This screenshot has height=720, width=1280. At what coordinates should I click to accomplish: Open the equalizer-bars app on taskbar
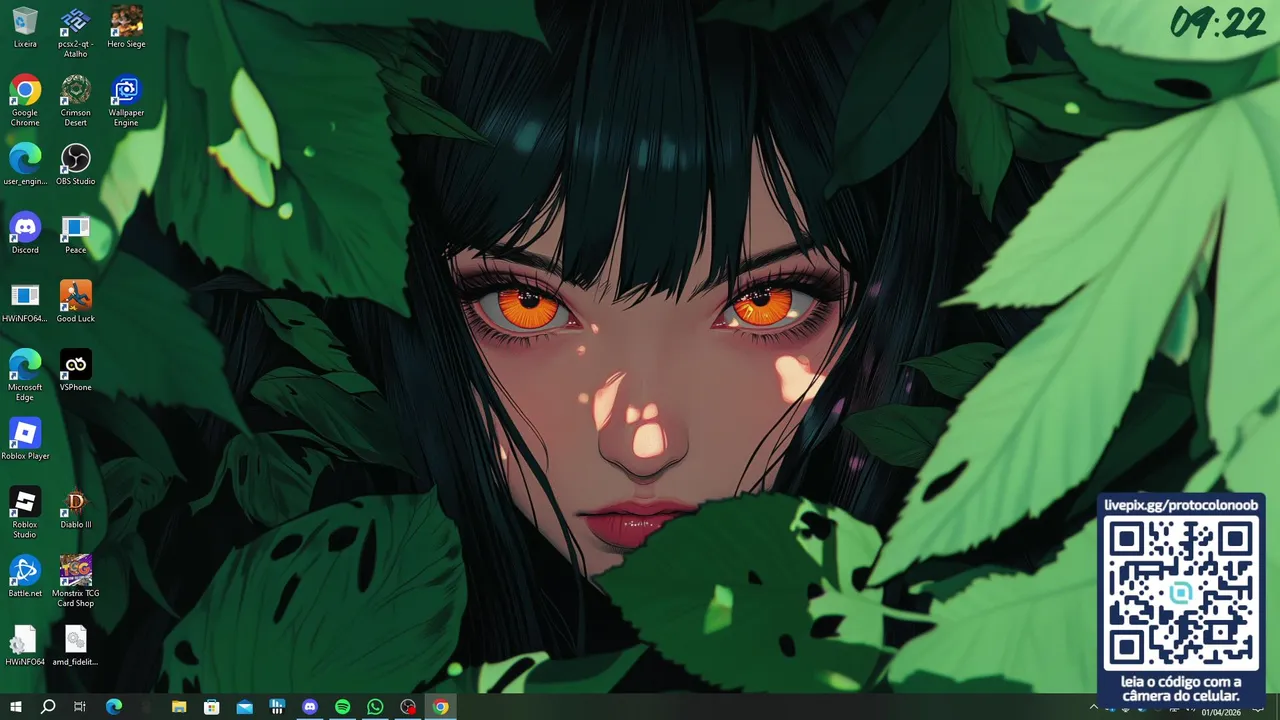click(x=277, y=707)
